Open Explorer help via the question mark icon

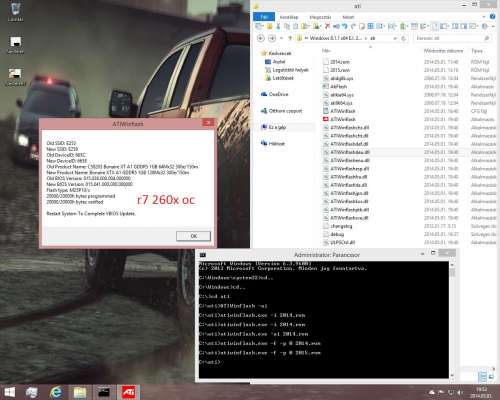[x=492, y=17]
